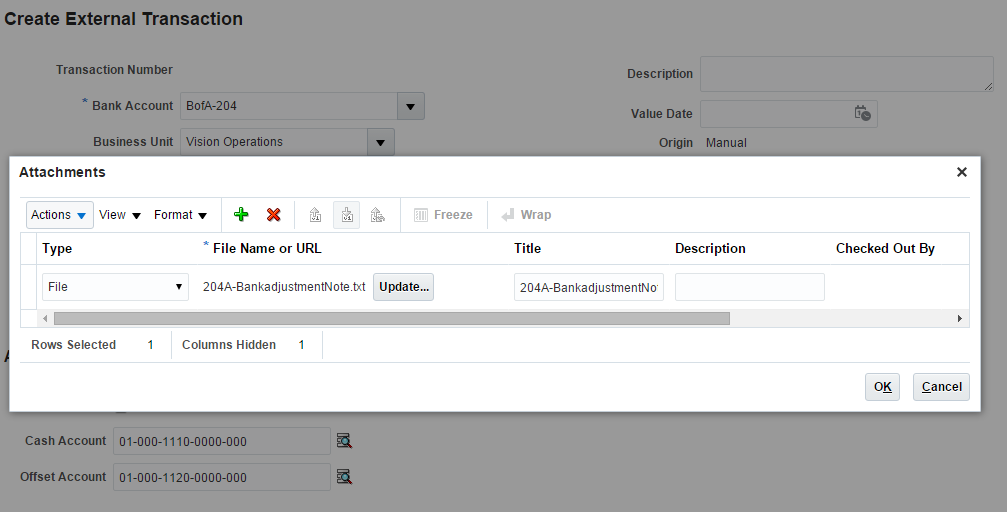Open Cash Account search icon
The image size is (1007, 512).
point(344,441)
